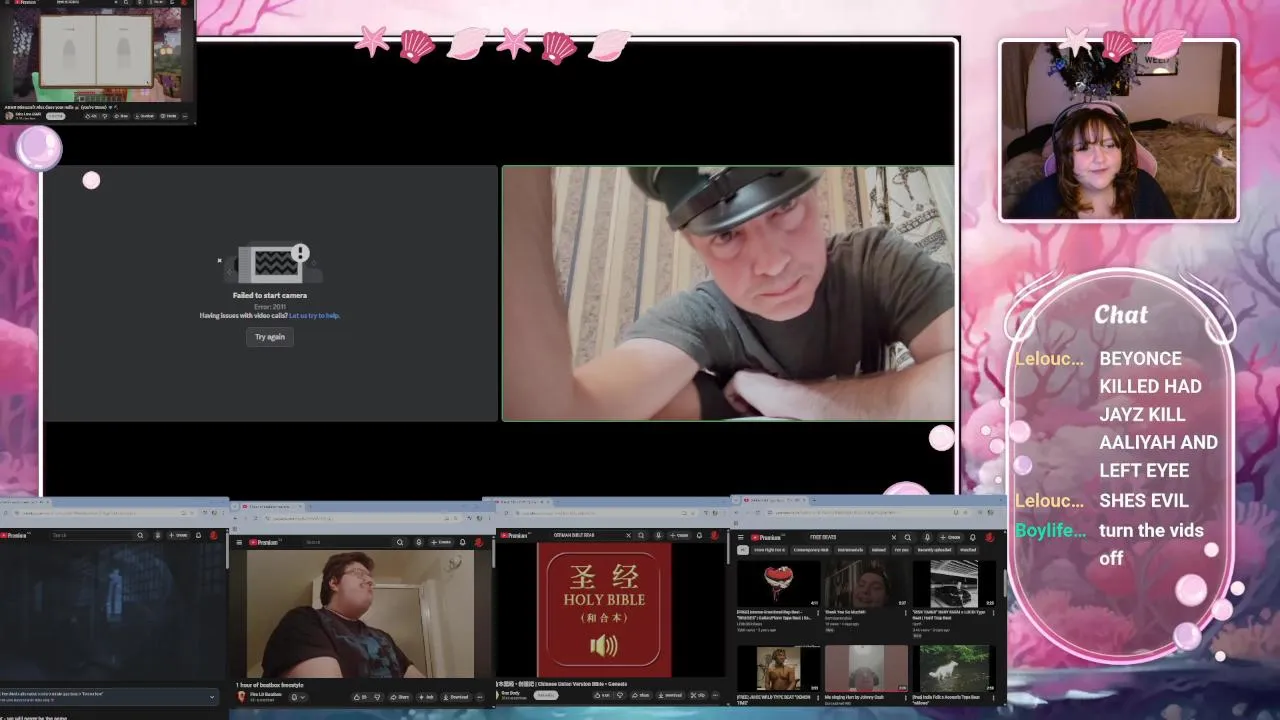Viewport: 1280px width, 720px height.
Task: Open 'Me singing Hurt by Johnny Cash' thumbnail
Action: coord(867,668)
